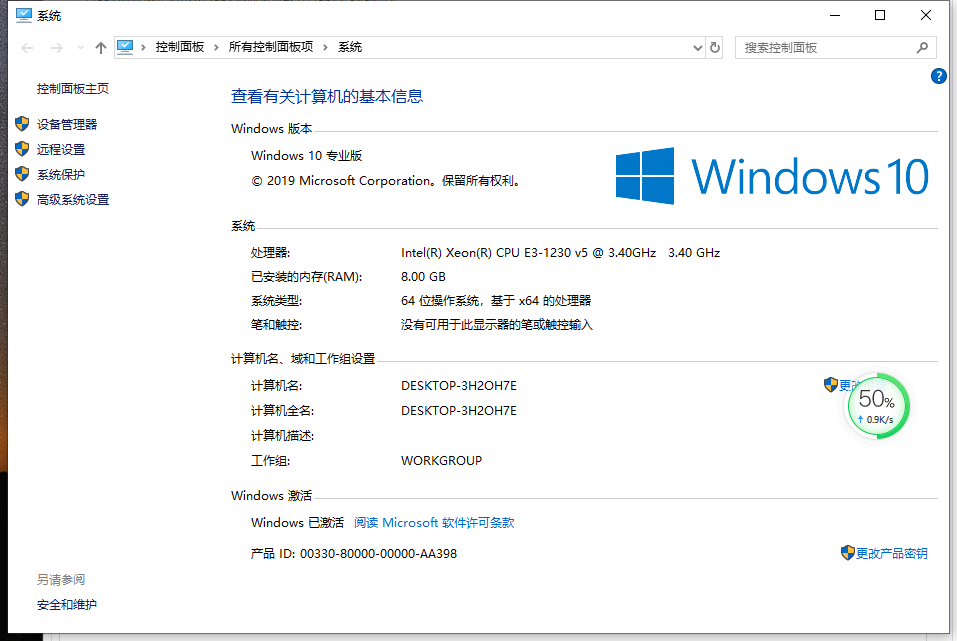Select 所有控制面板项 breadcrumb item
This screenshot has width=957, height=641.
(x=270, y=47)
